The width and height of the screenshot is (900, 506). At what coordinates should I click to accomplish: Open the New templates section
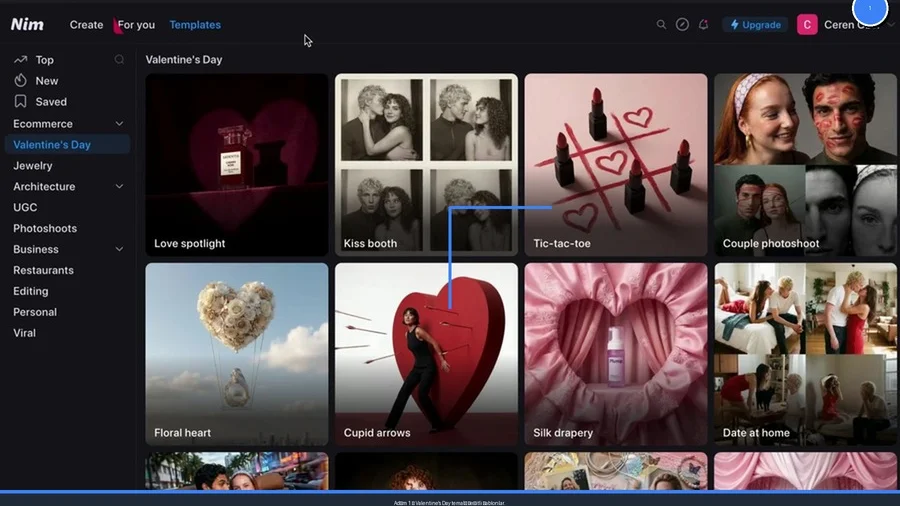[x=46, y=81]
